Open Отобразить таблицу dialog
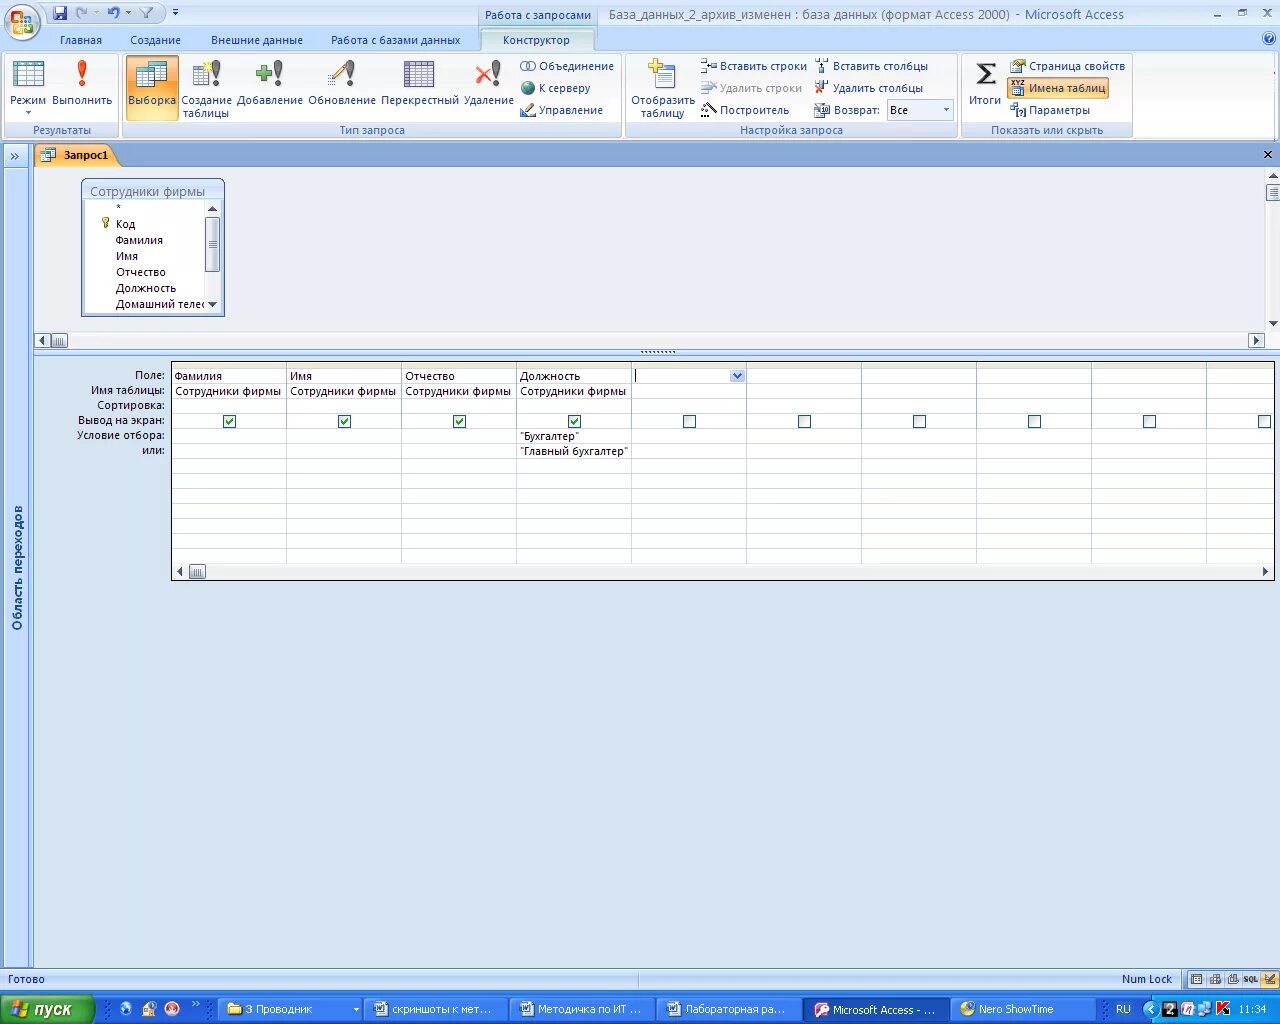 coord(663,88)
